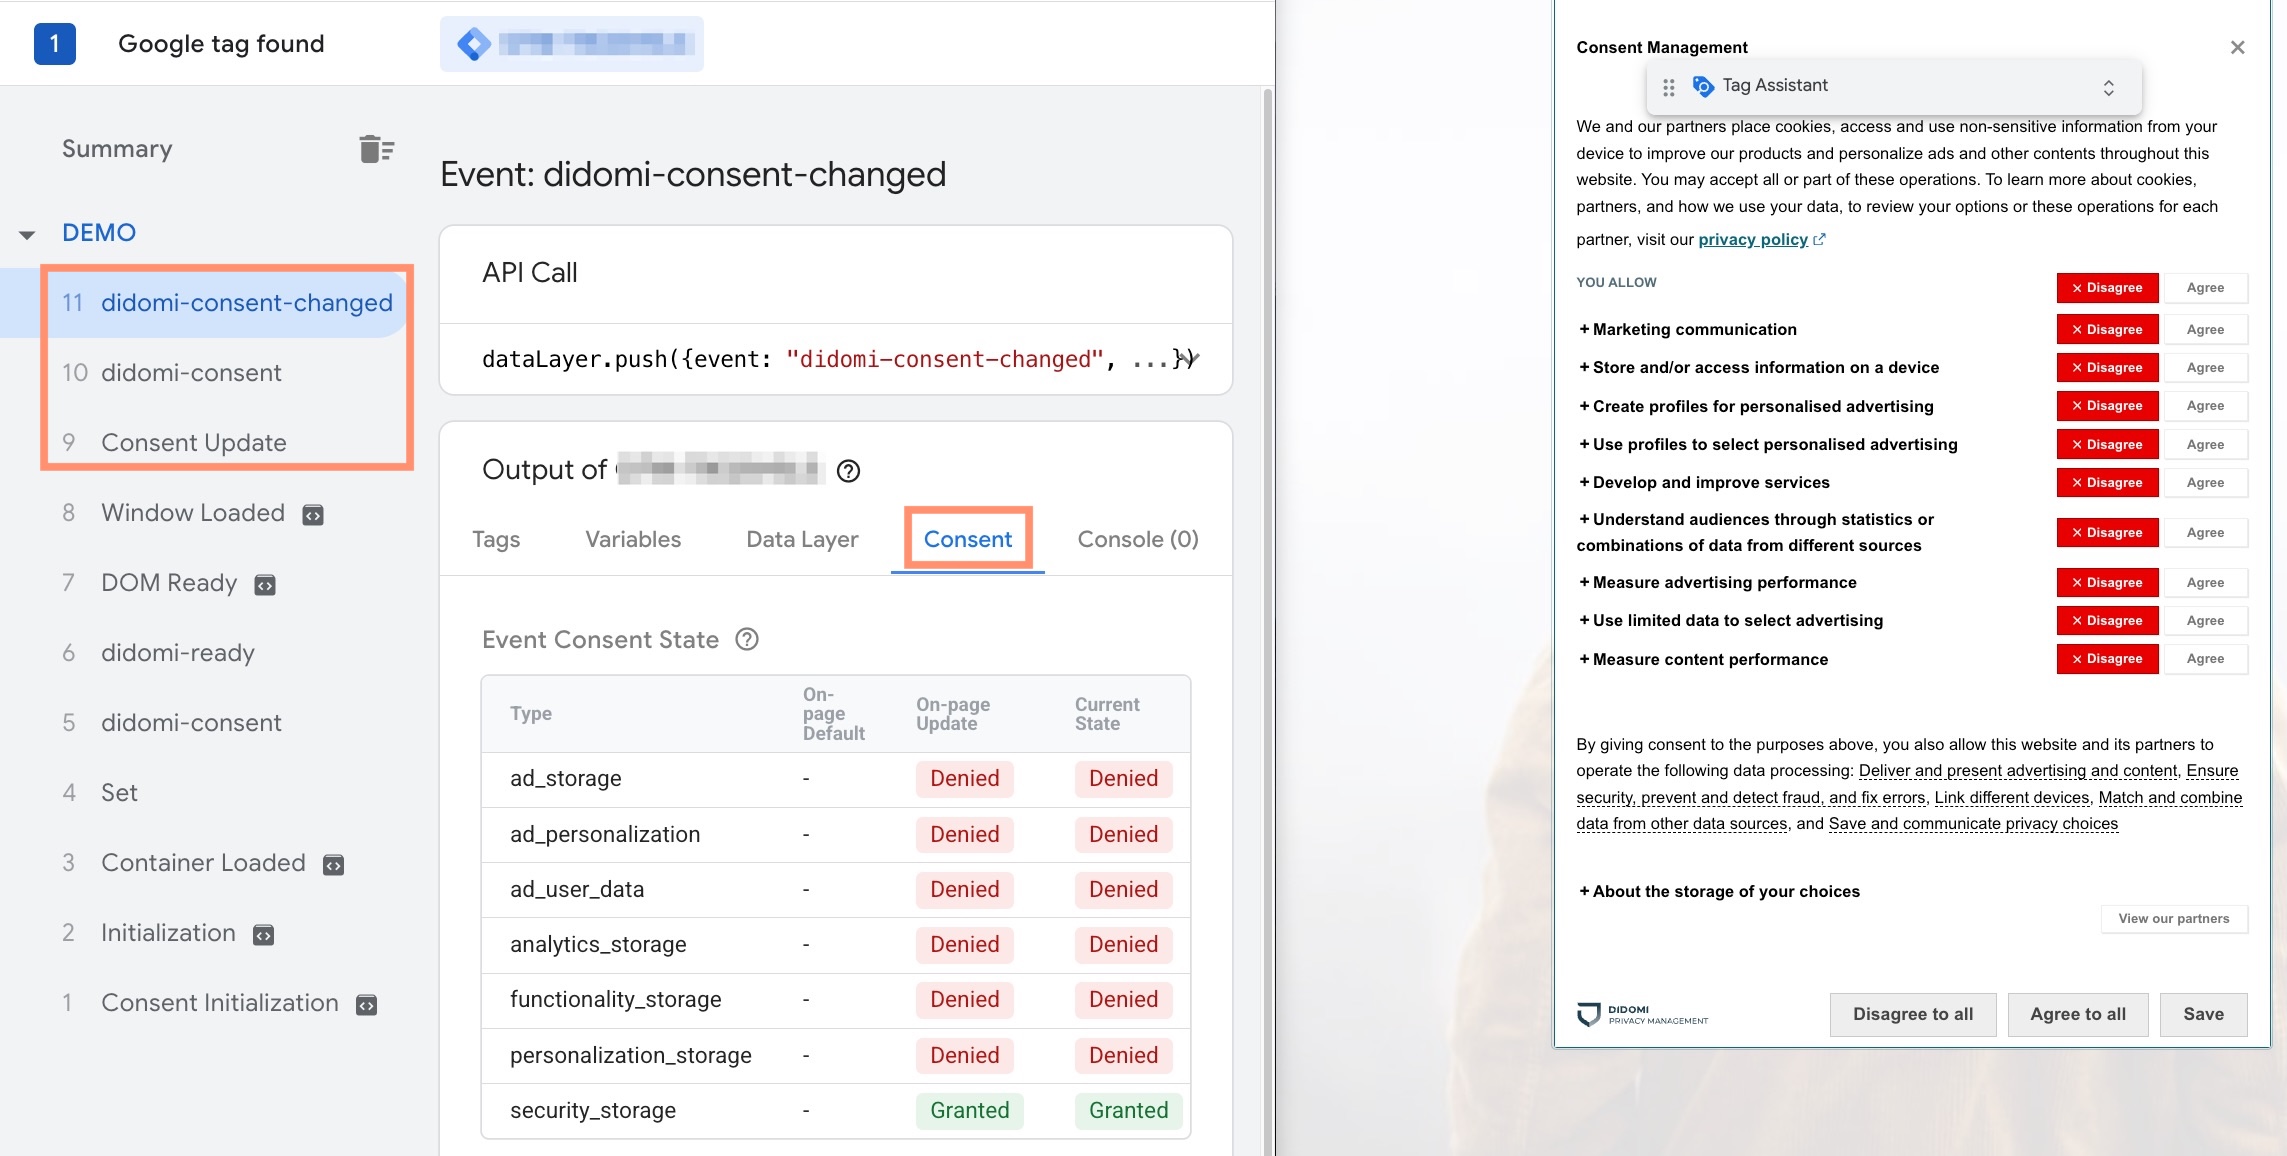Agree to Develop and improve services

pos(2205,483)
